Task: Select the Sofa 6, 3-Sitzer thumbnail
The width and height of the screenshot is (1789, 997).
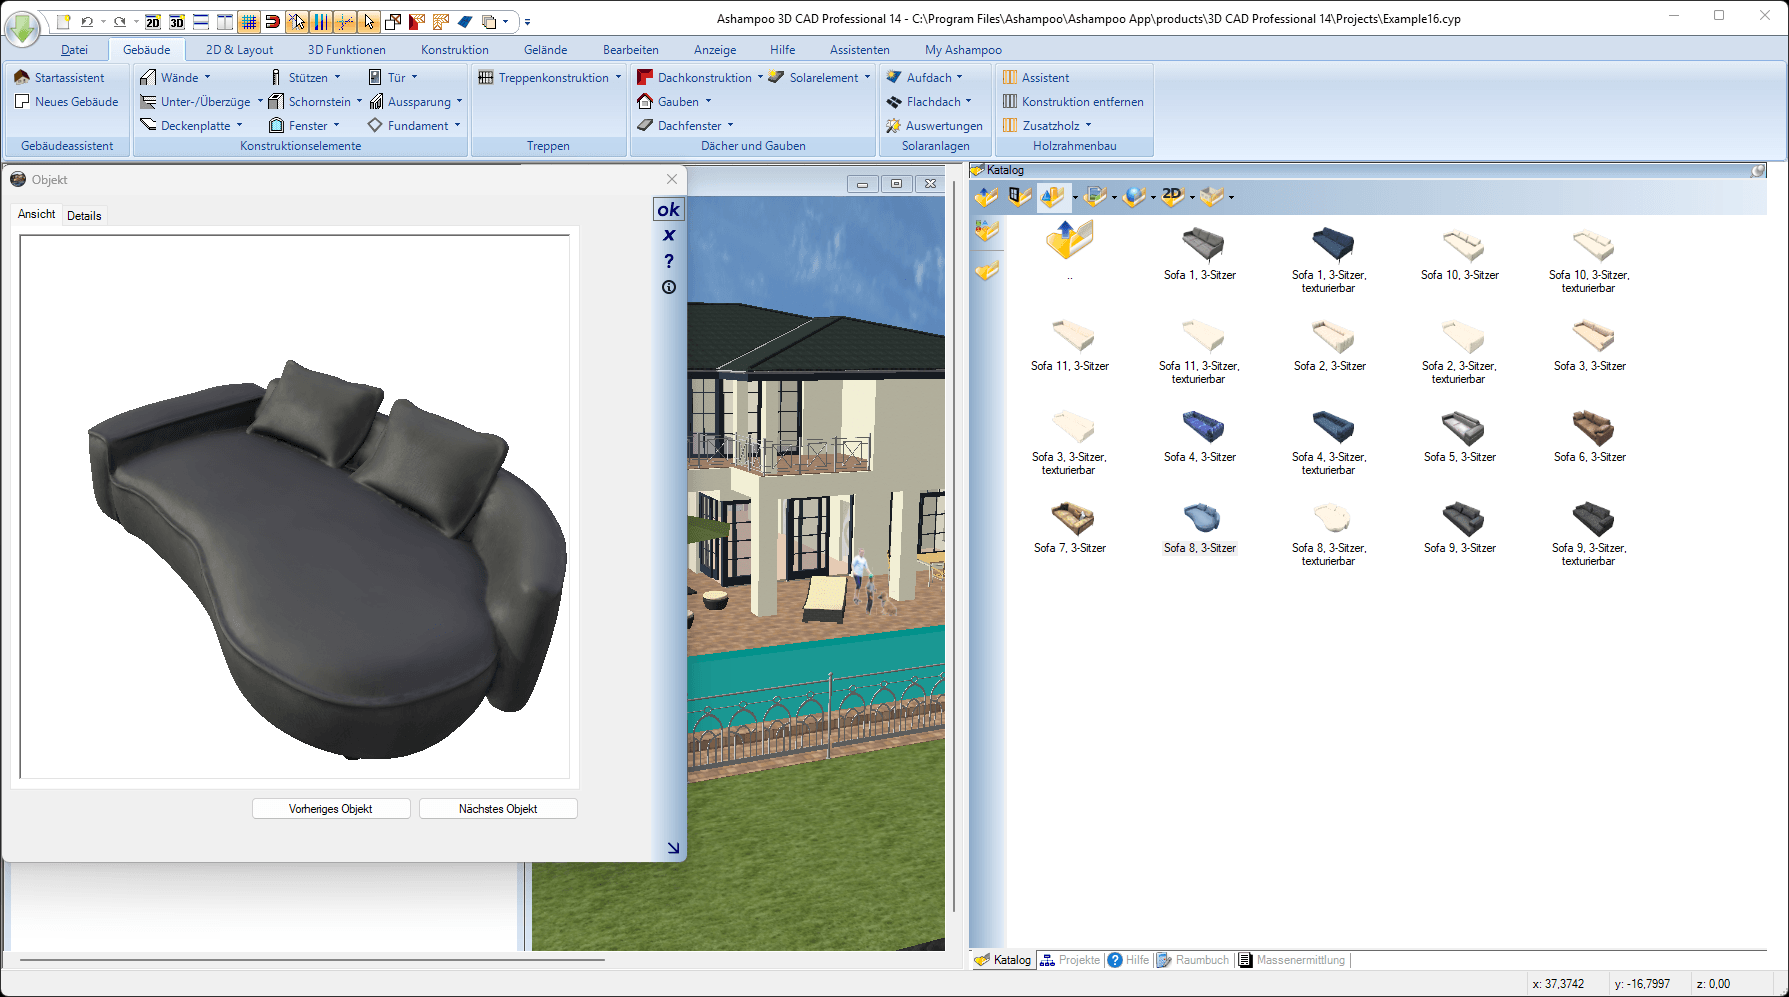Action: (1591, 428)
